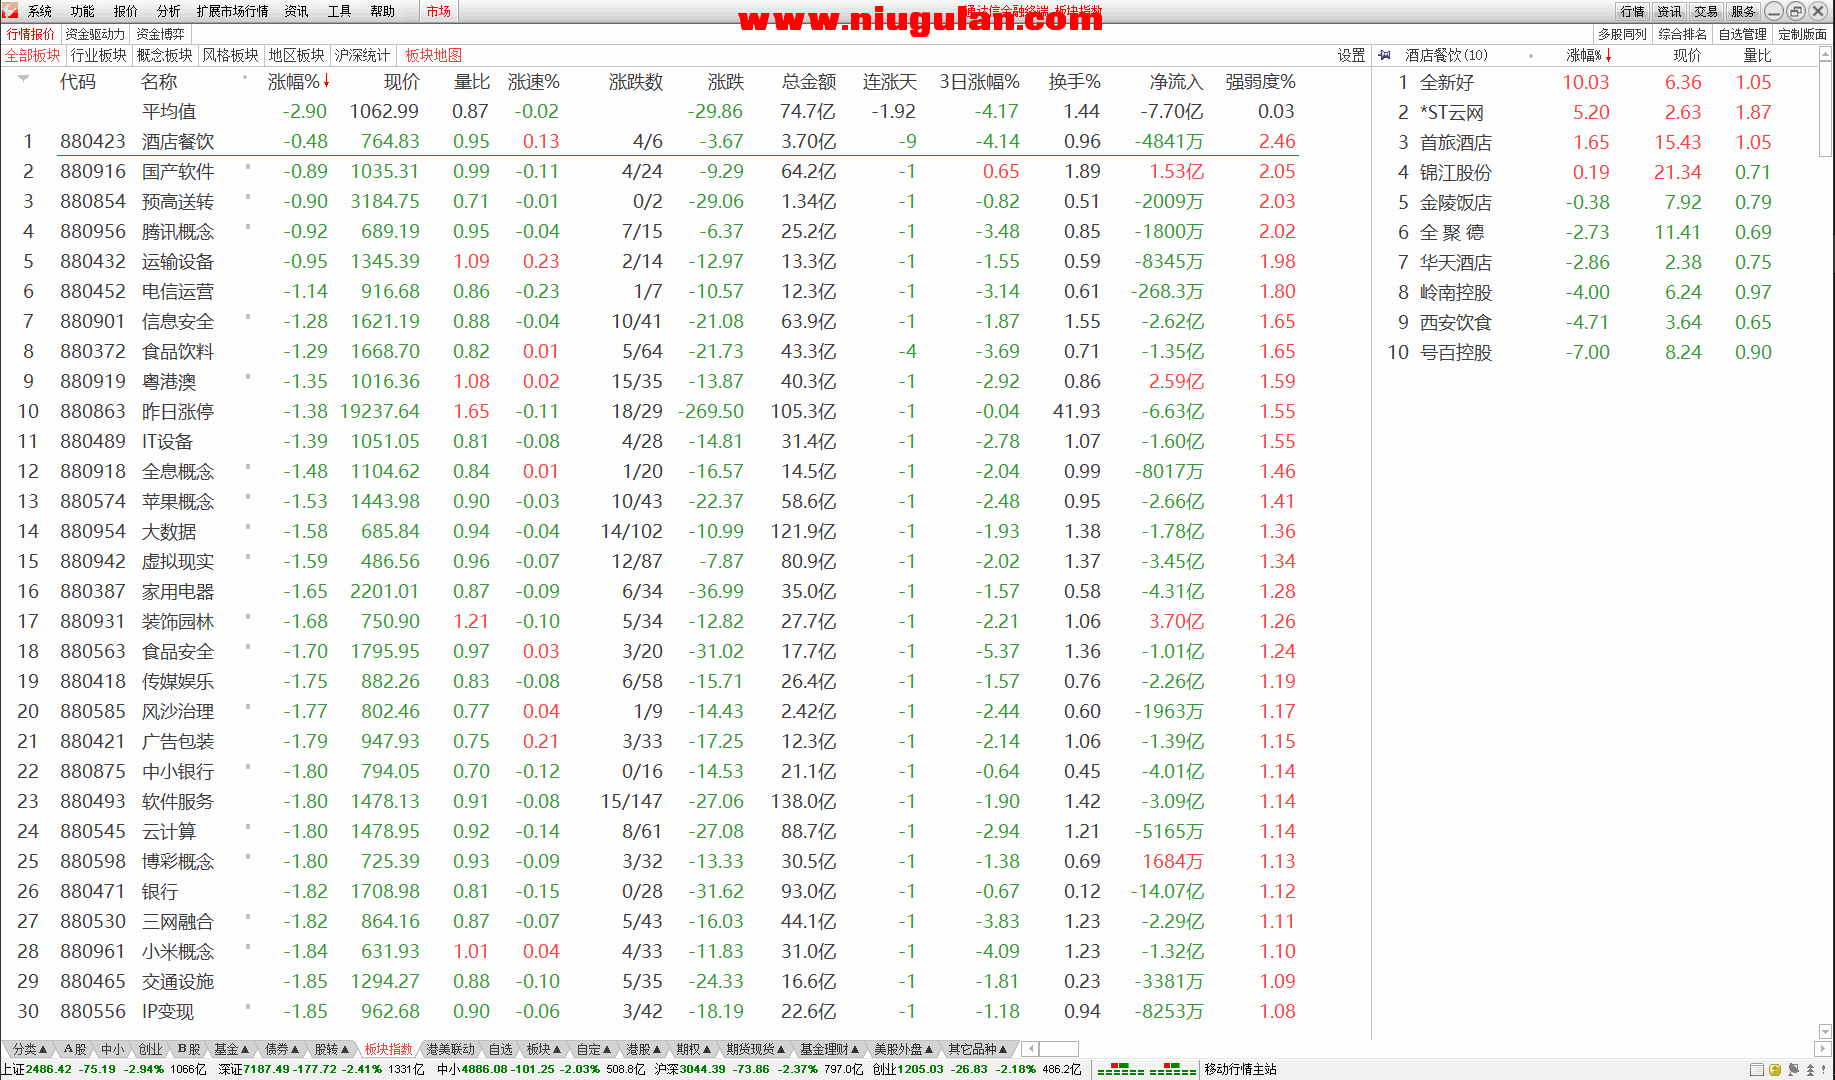Viewport: 1835px width, 1080px height.
Task: Switch to the 板块地图 tab
Action: click(434, 55)
